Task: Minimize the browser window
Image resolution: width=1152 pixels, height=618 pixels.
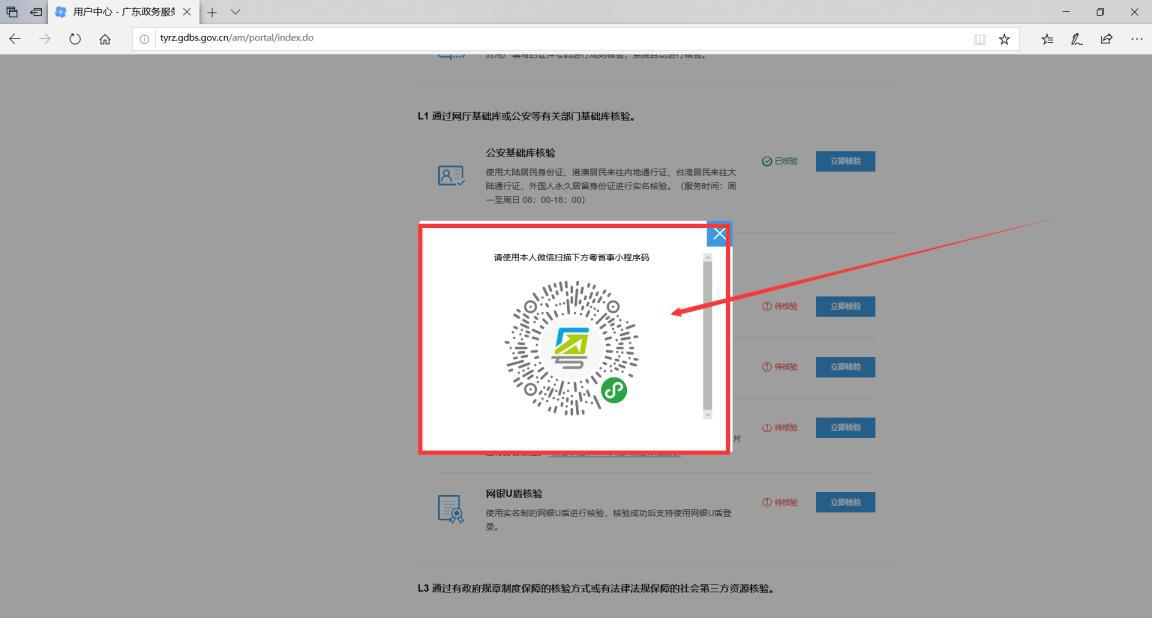Action: pyautogui.click(x=1066, y=12)
